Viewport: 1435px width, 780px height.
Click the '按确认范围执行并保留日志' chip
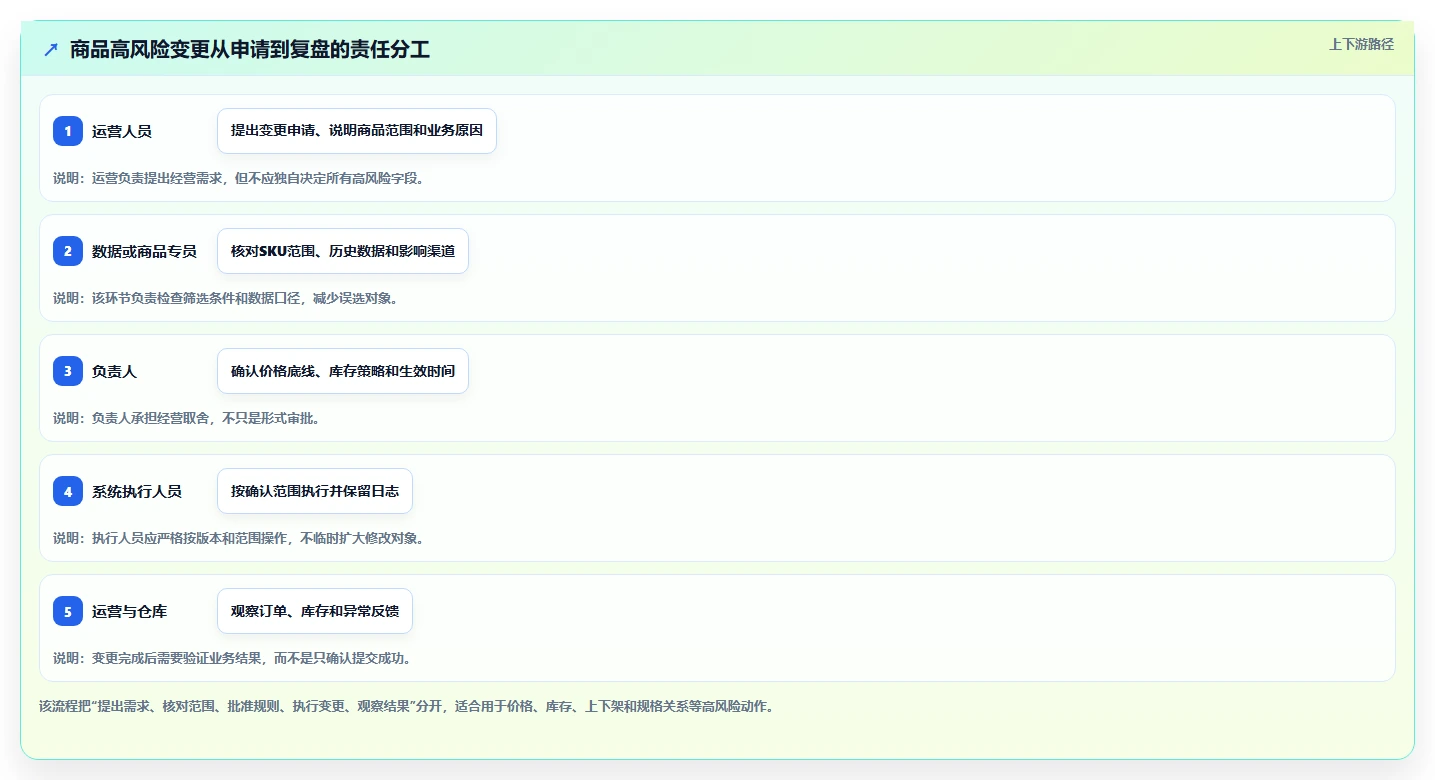click(315, 491)
